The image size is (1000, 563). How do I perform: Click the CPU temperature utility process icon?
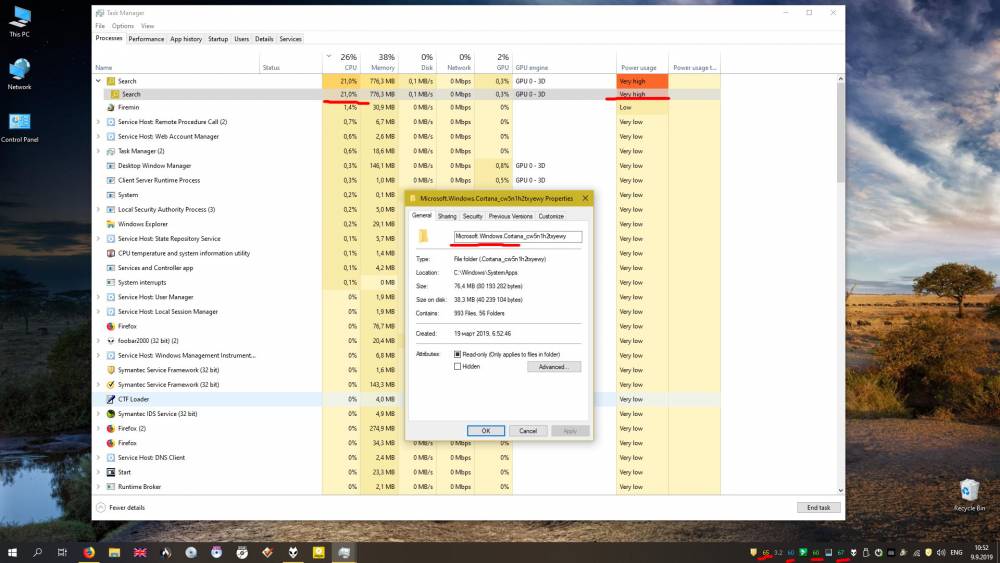[111, 254]
